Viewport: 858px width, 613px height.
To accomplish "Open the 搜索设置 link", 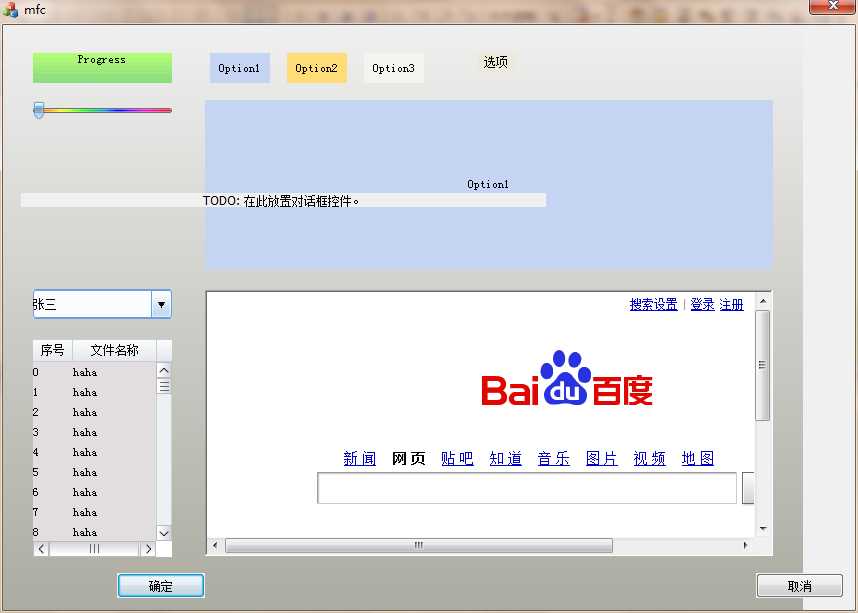I will pos(653,304).
